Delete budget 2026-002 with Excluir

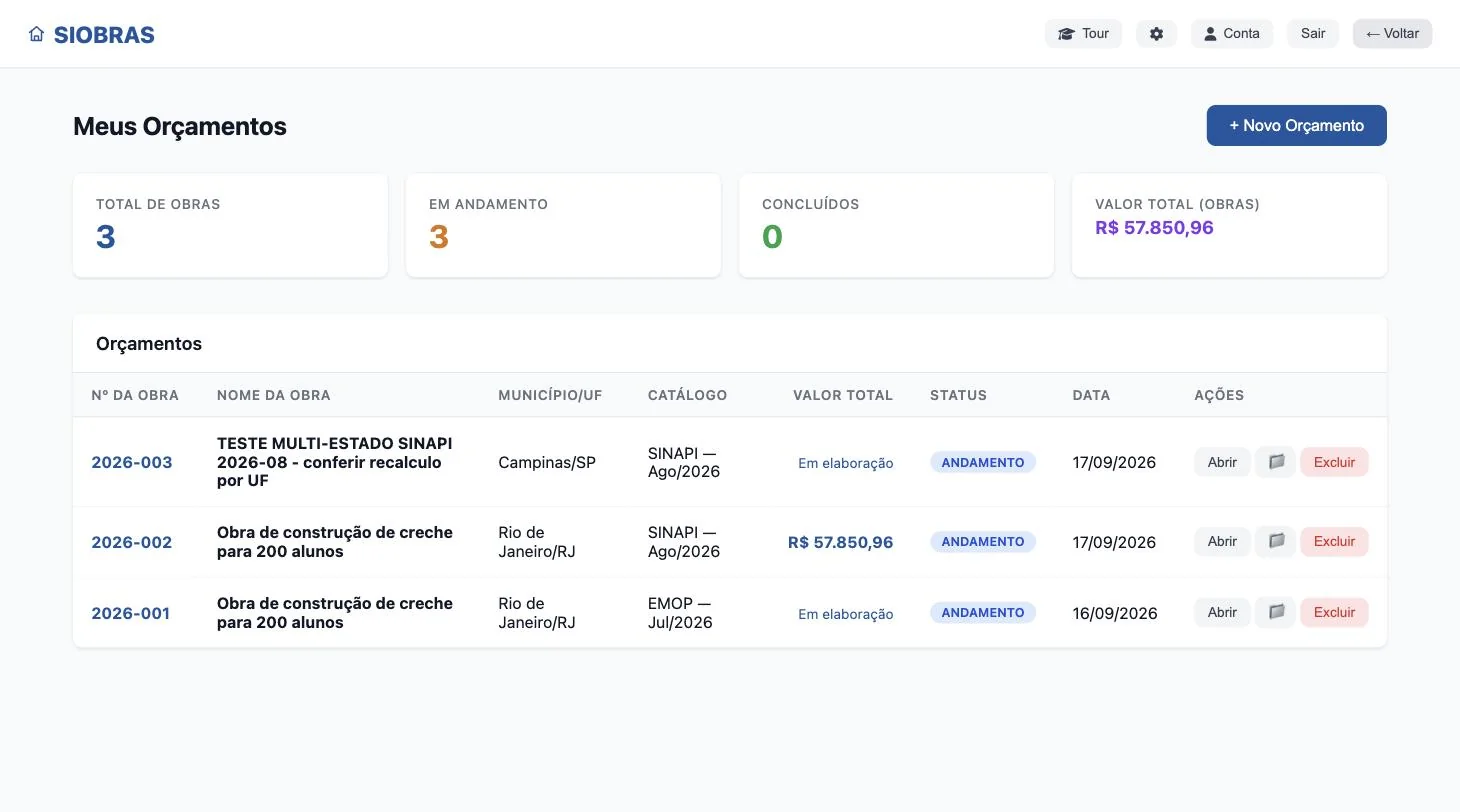point(1334,541)
